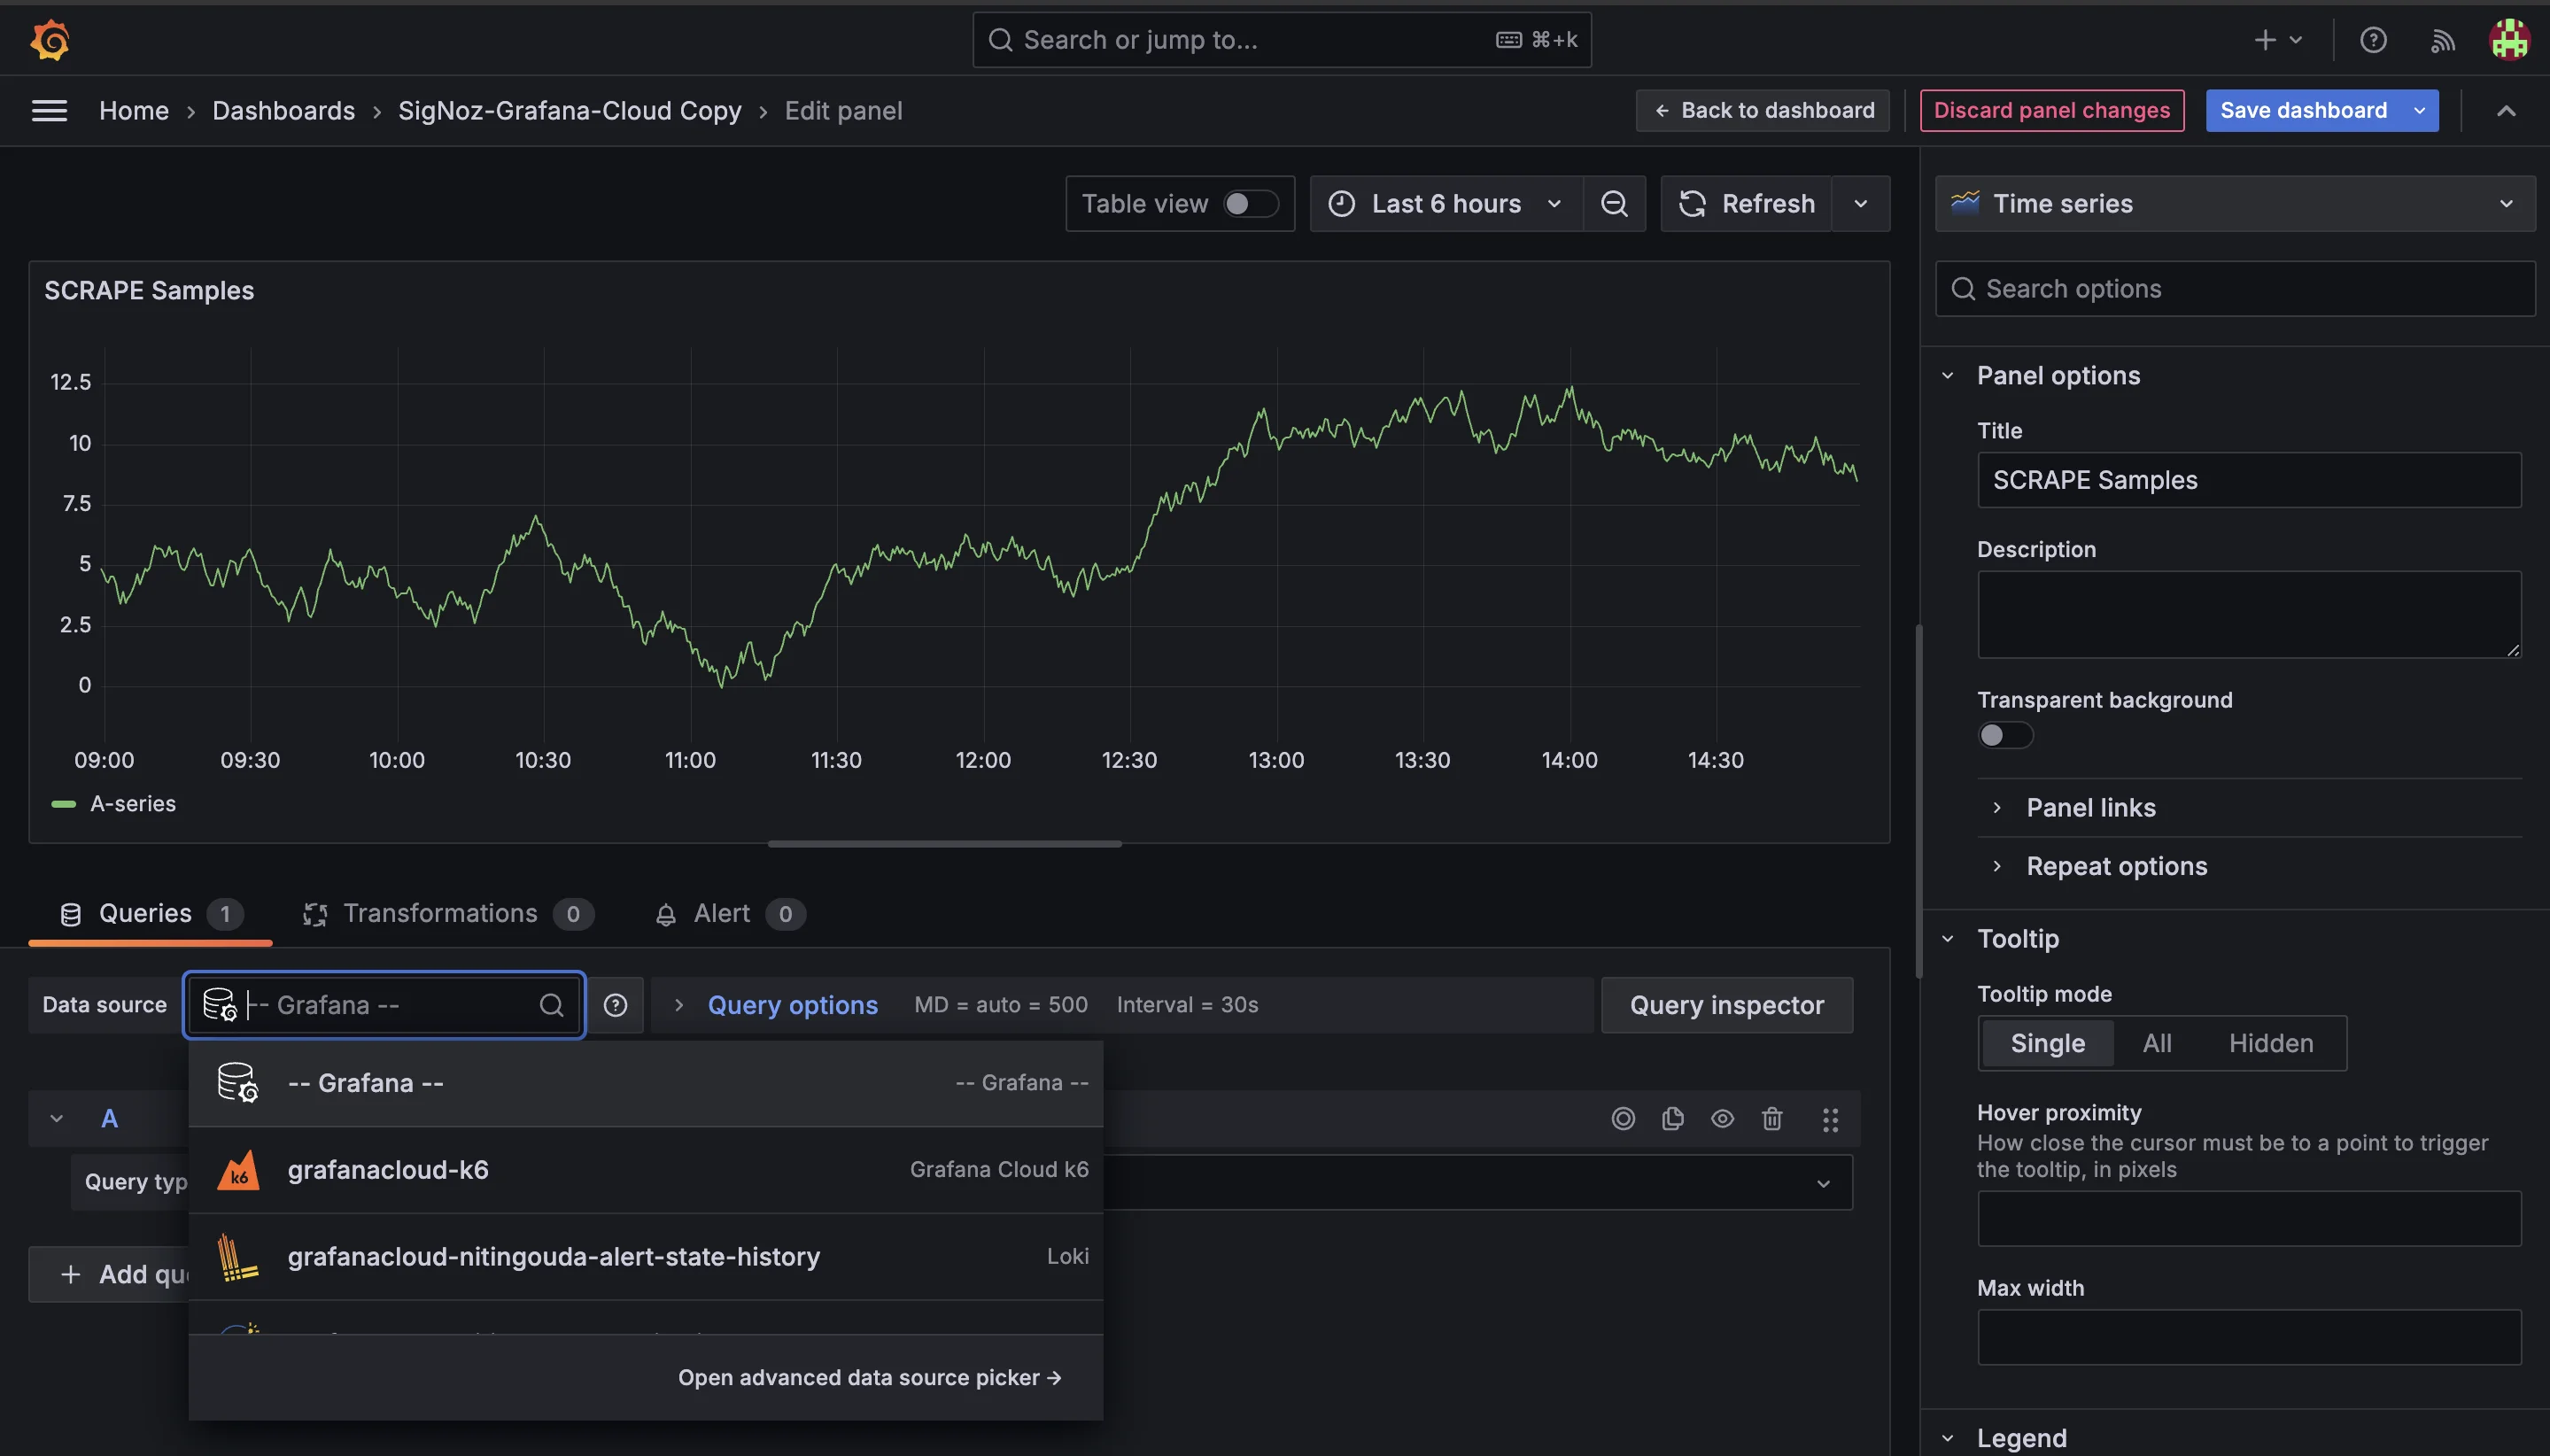Open query A data source help icon

pyautogui.click(x=1623, y=1119)
